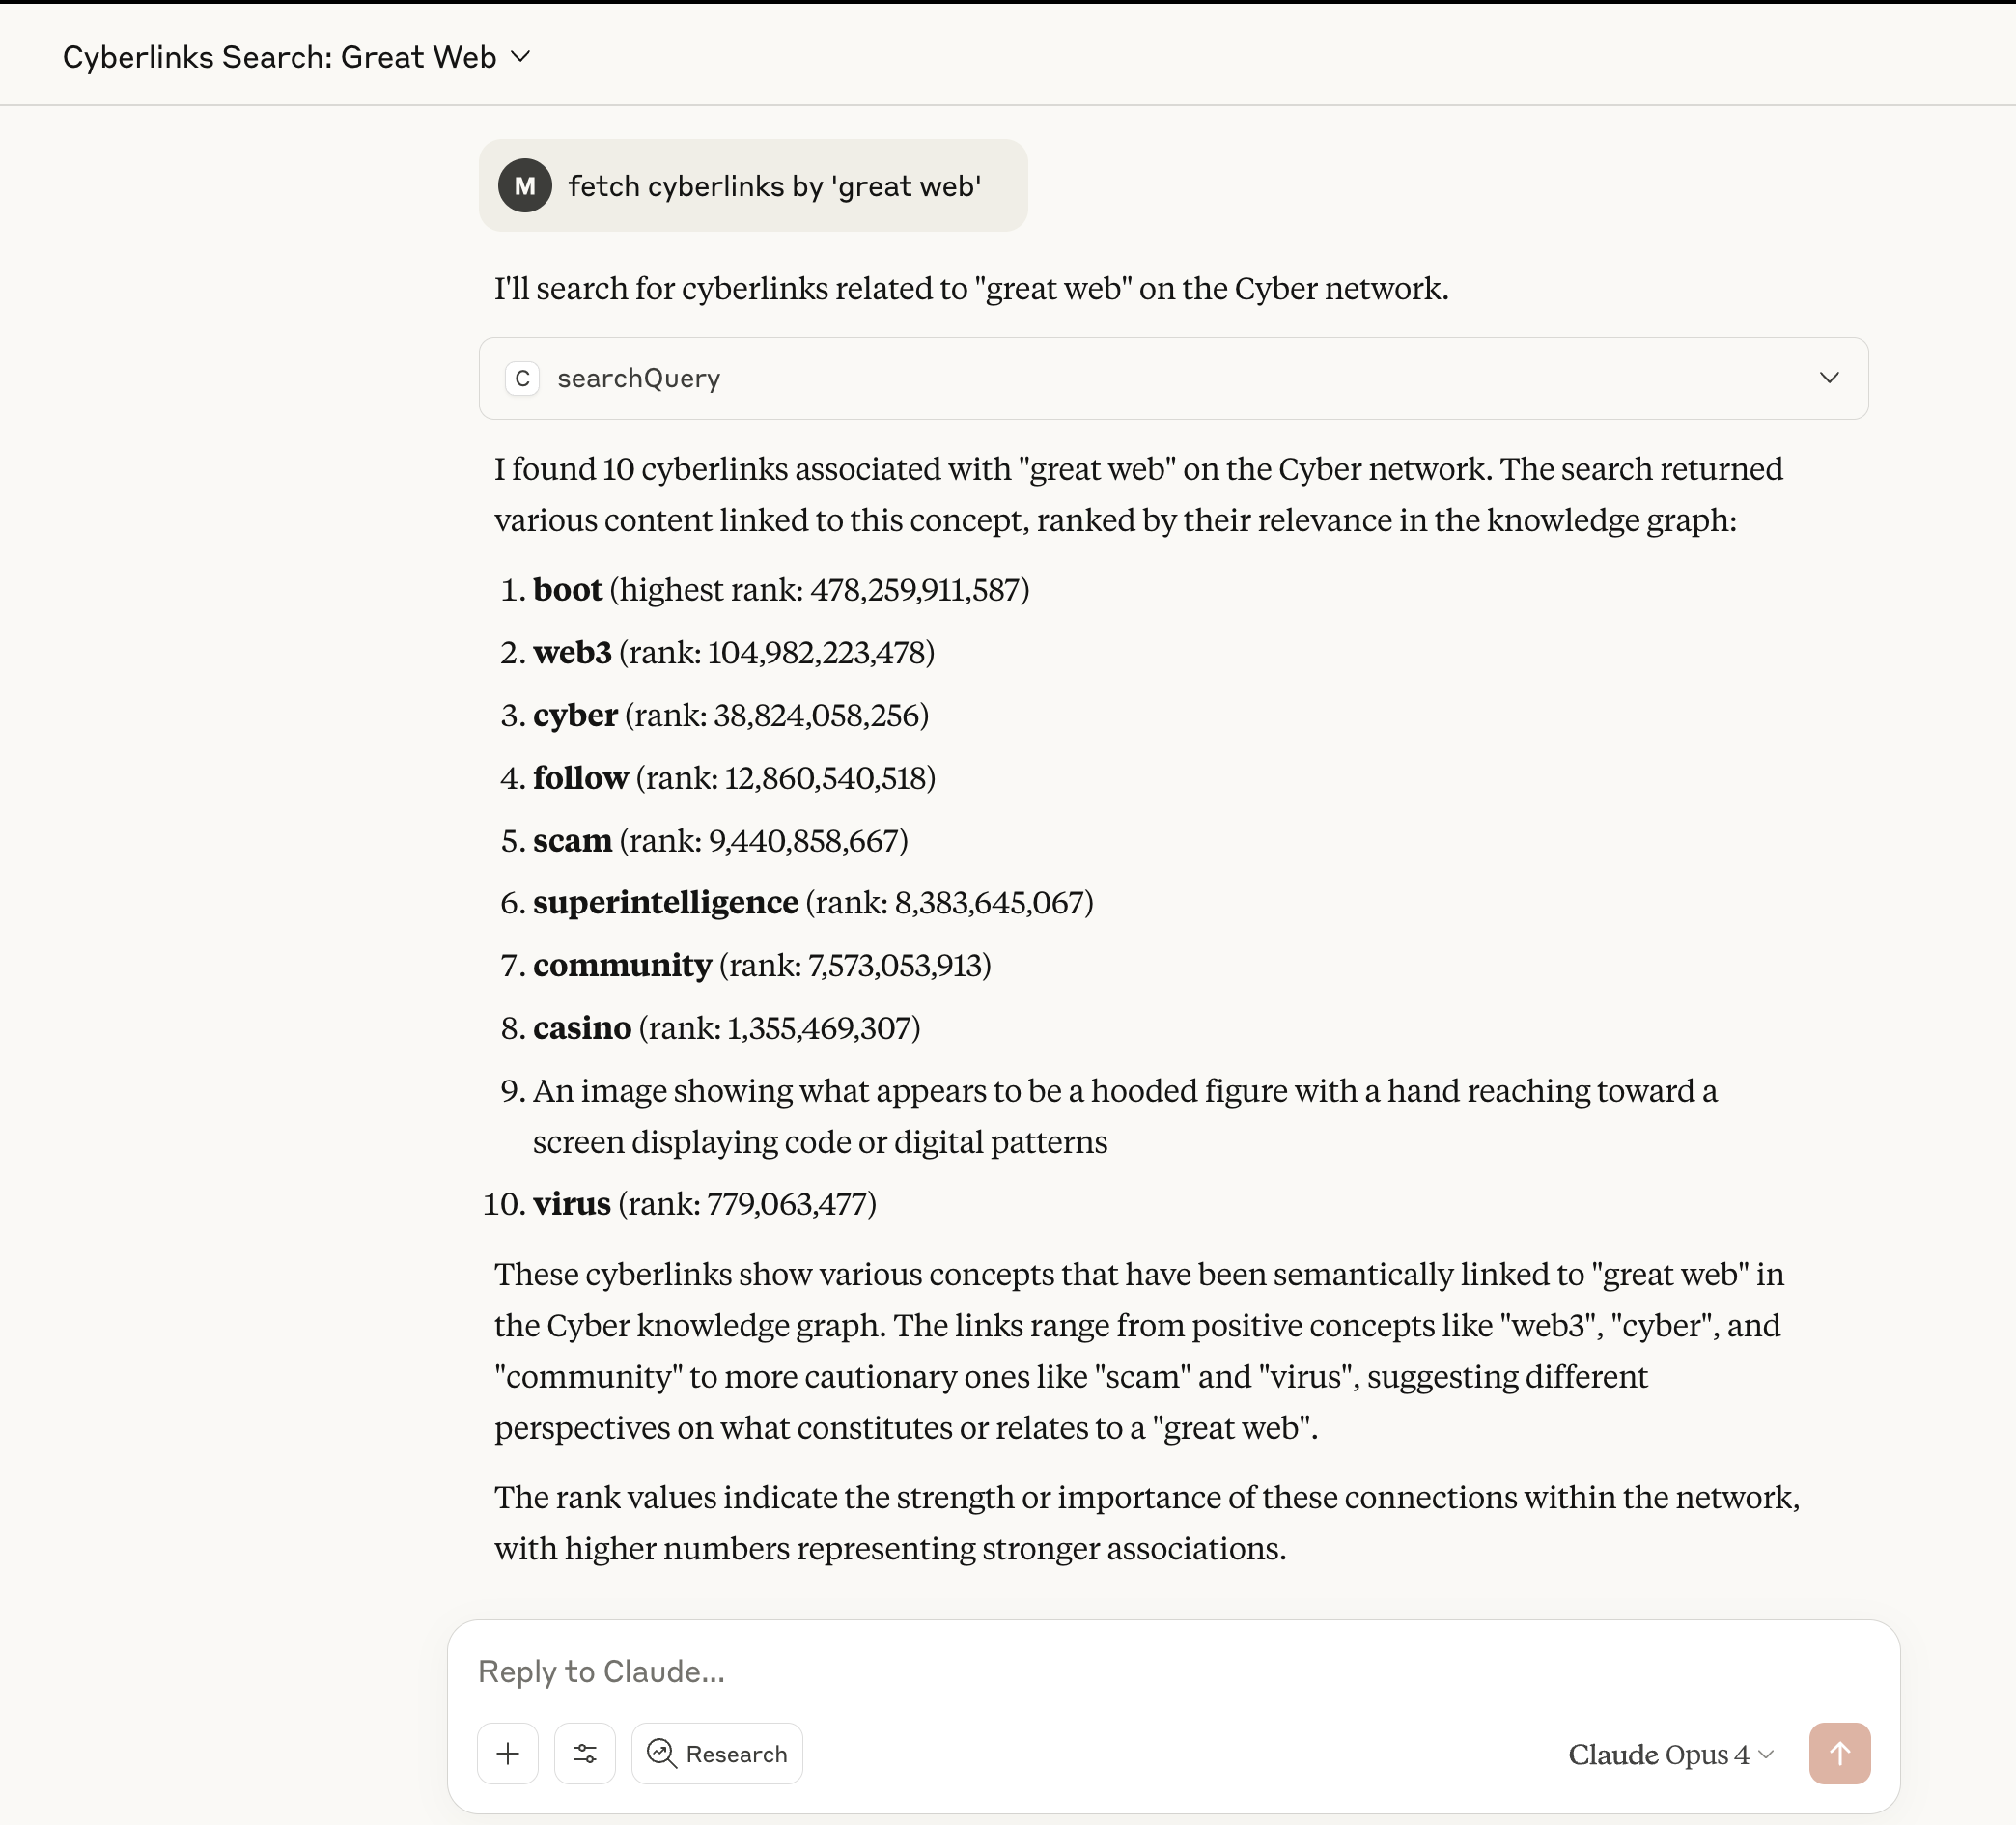Expand the searchQuery tool result chevron

[1829, 378]
